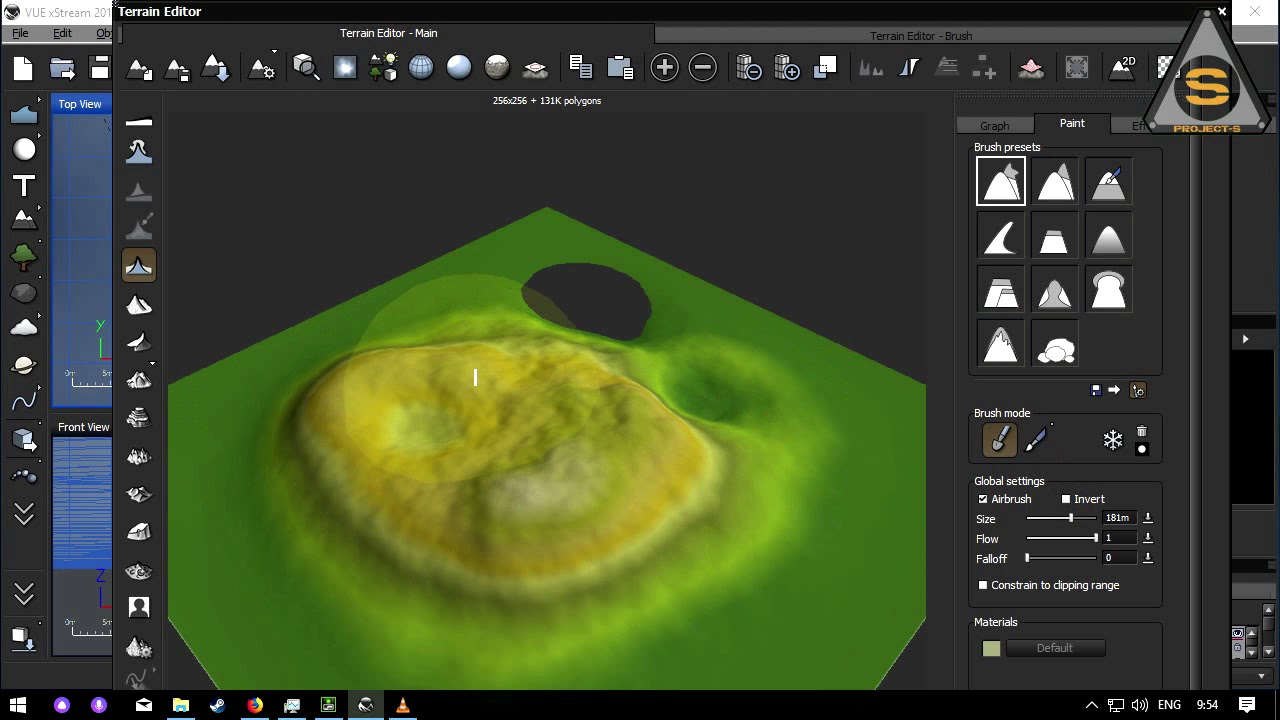1280x720 pixels.
Task: Click the planet tool in VUE sidebar
Action: click(x=24, y=366)
